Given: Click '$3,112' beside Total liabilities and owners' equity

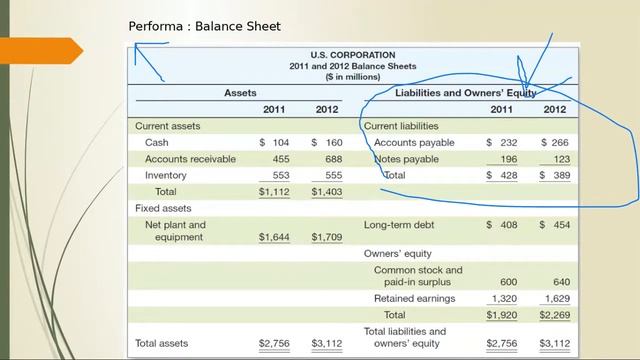Looking at the screenshot, I should pyautogui.click(x=555, y=344).
